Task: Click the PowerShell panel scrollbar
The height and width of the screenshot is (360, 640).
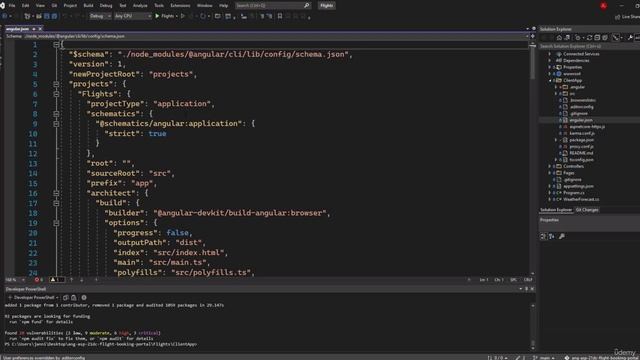Action: tap(533, 327)
